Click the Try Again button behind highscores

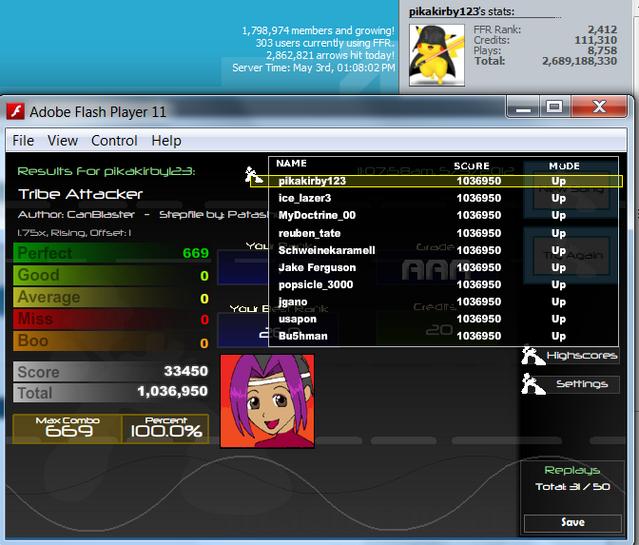click(572, 256)
